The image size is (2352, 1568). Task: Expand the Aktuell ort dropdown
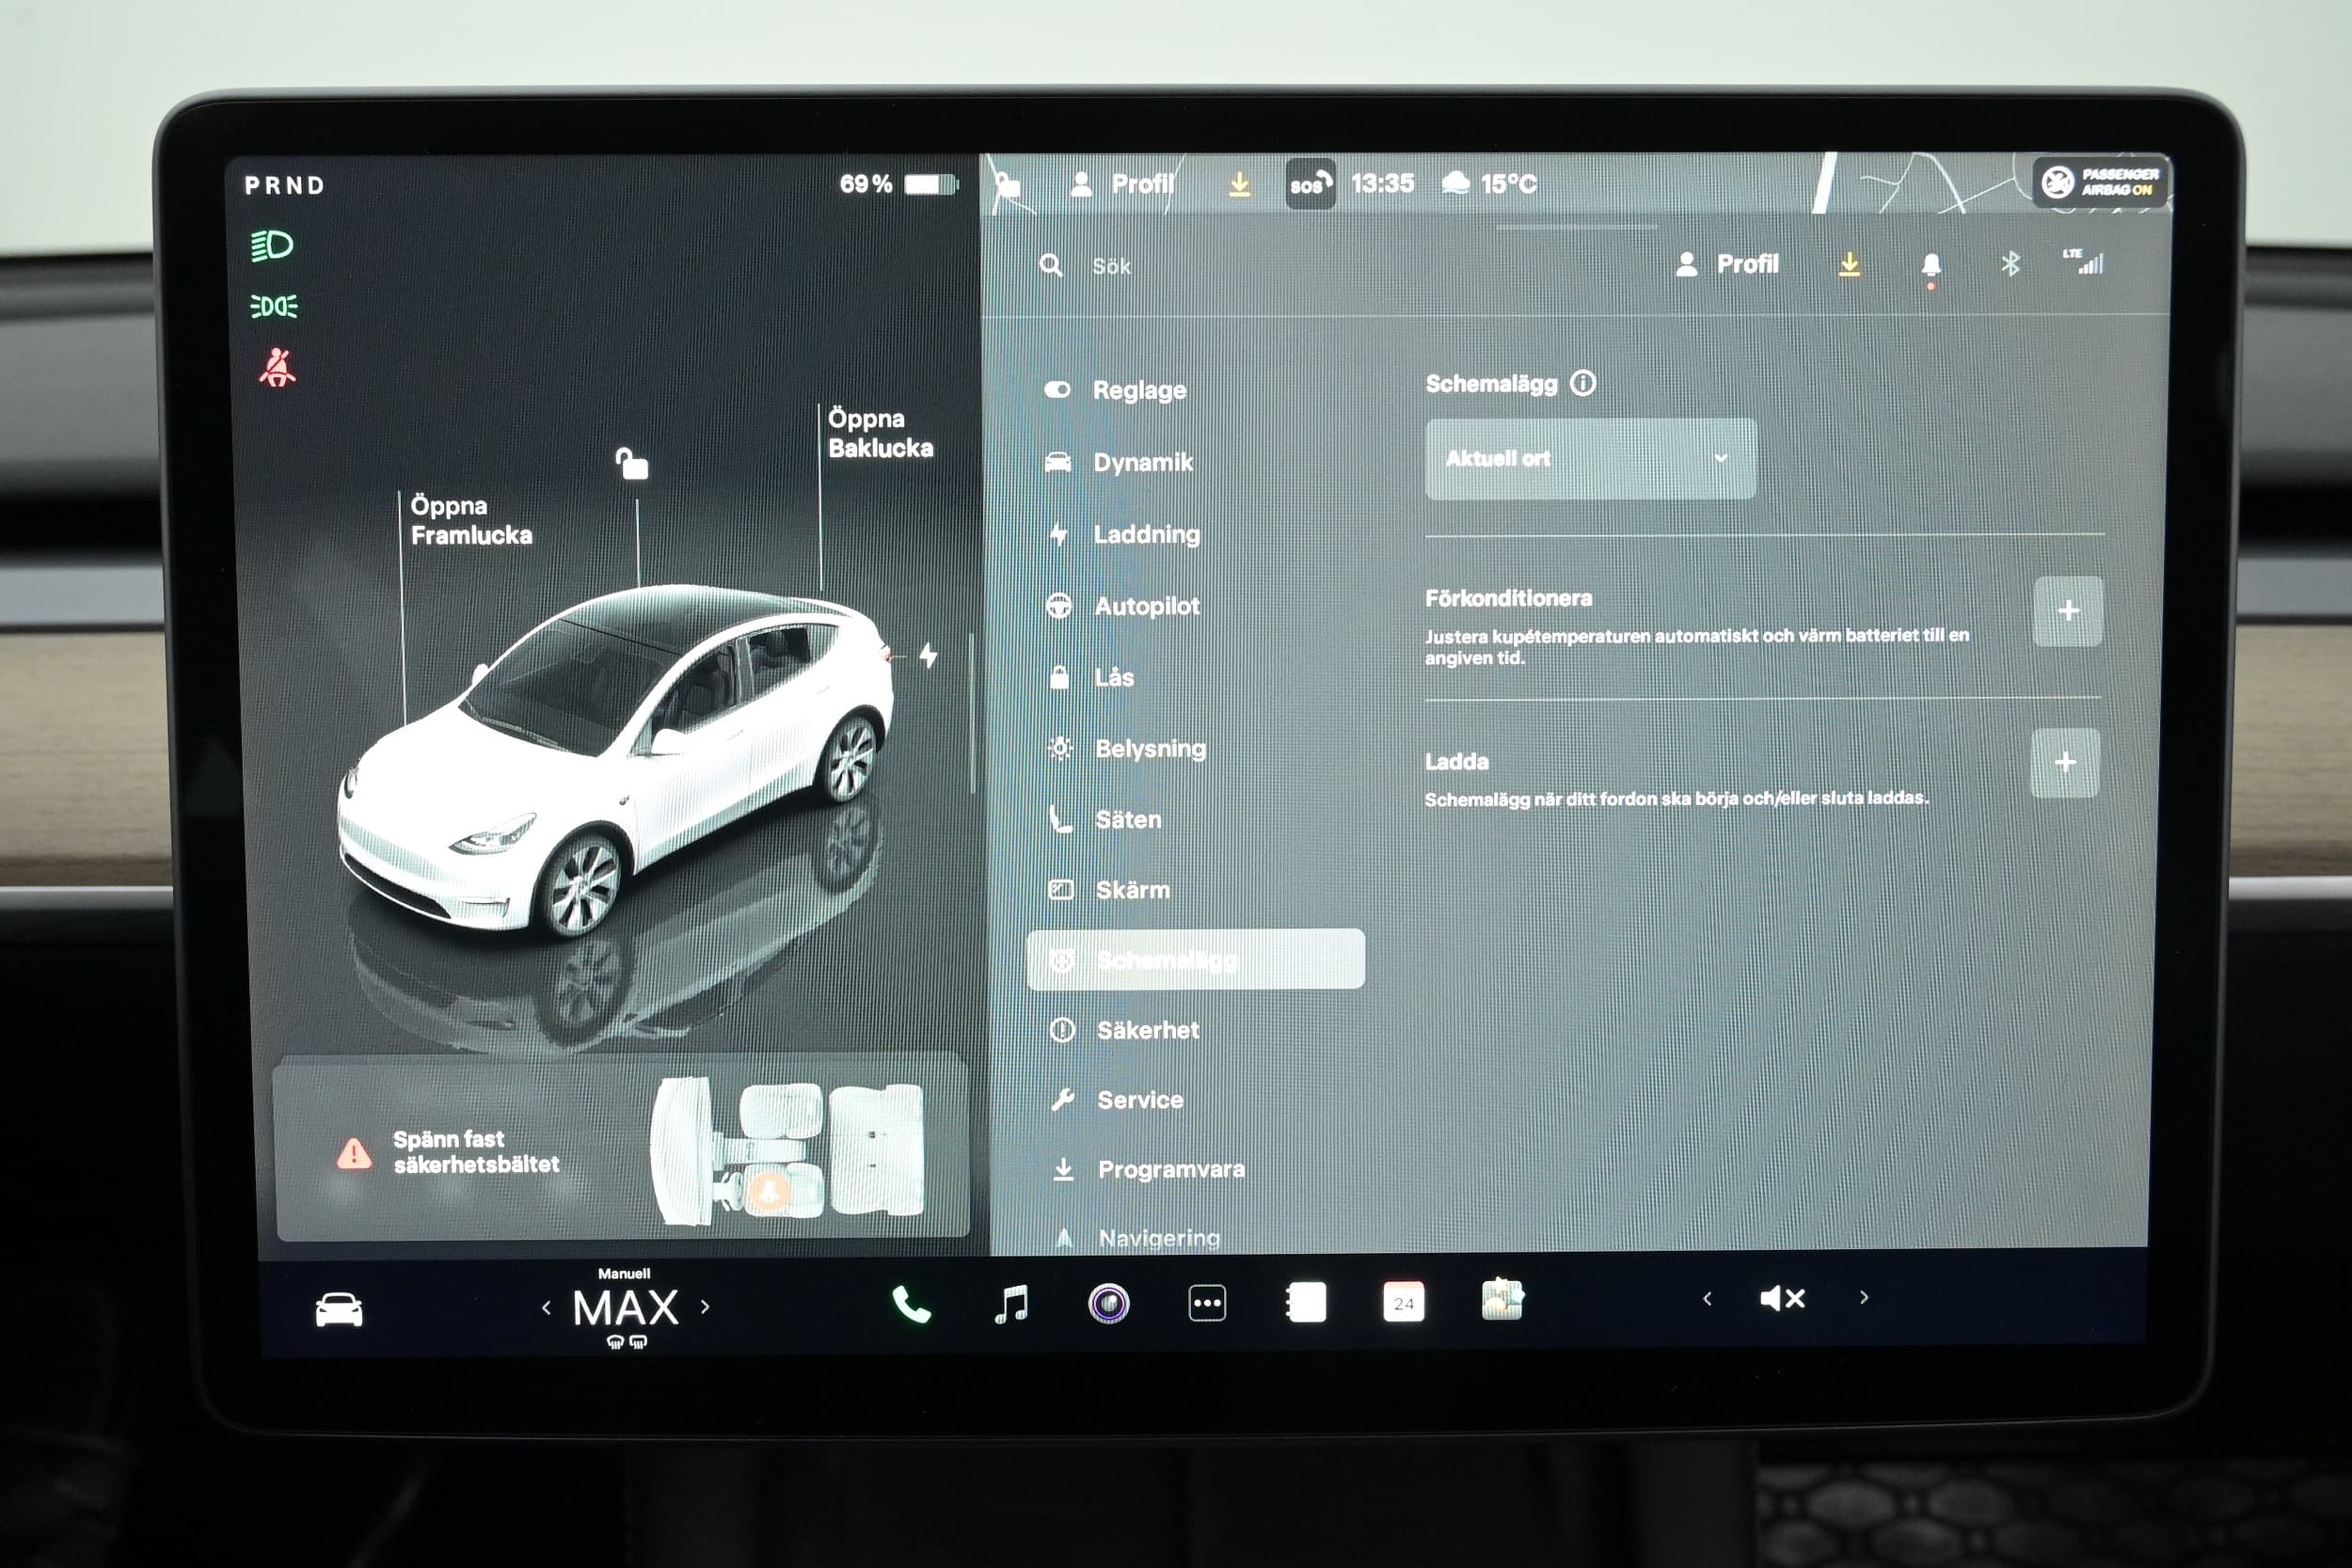[x=1590, y=459]
